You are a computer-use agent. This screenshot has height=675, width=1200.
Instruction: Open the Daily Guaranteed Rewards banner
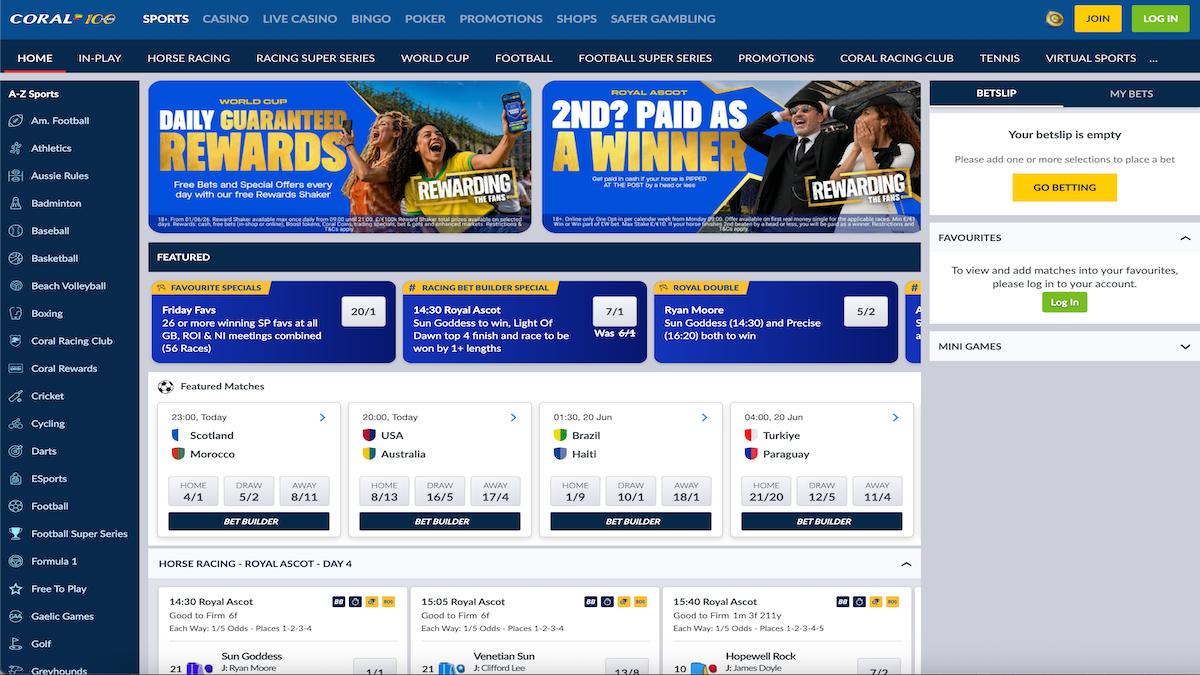[x=340, y=155]
